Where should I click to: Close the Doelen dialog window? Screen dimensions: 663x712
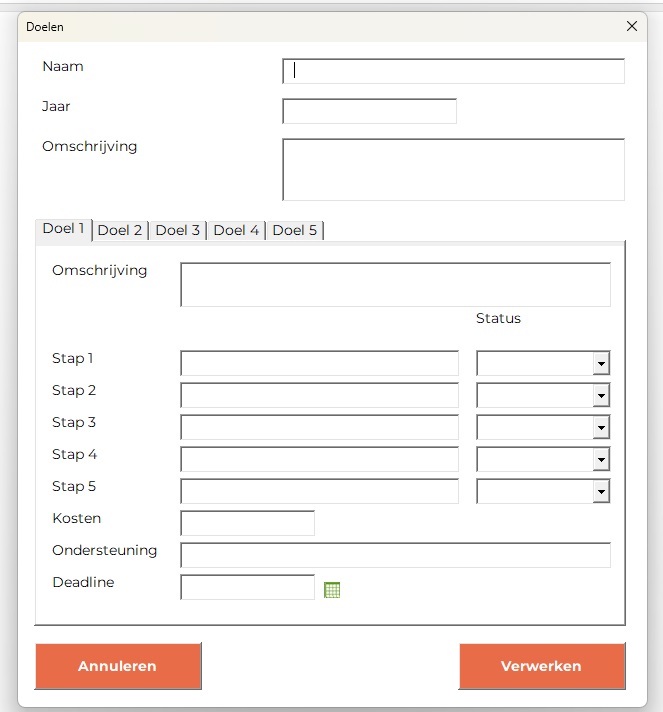click(x=631, y=27)
